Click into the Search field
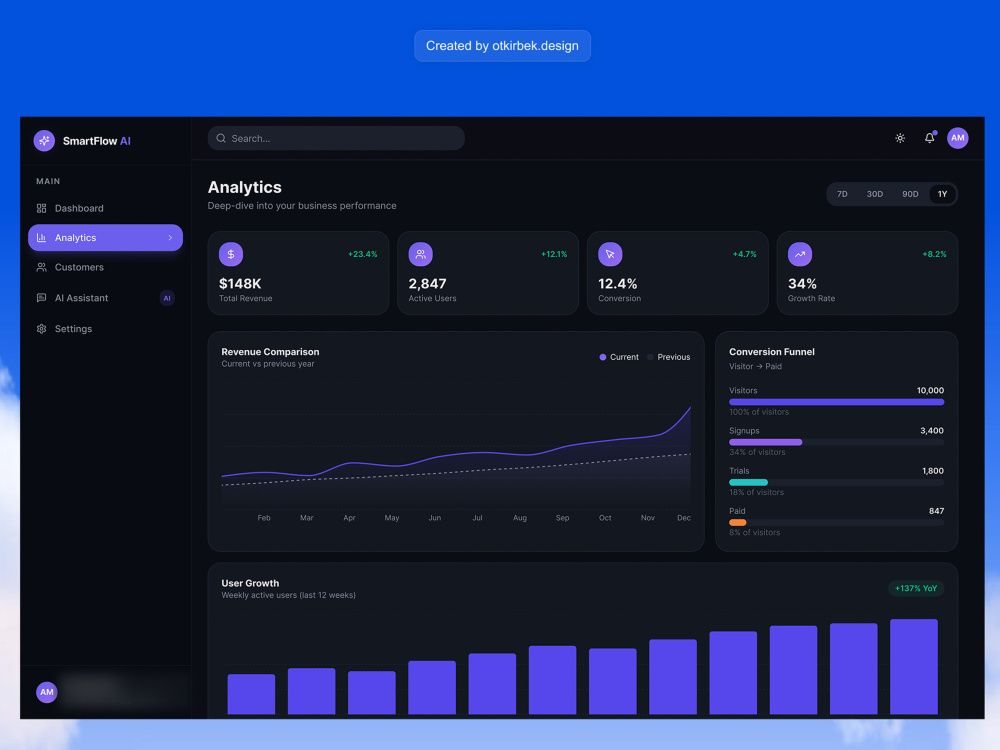Screen dimensions: 1000x750 (x=336, y=138)
